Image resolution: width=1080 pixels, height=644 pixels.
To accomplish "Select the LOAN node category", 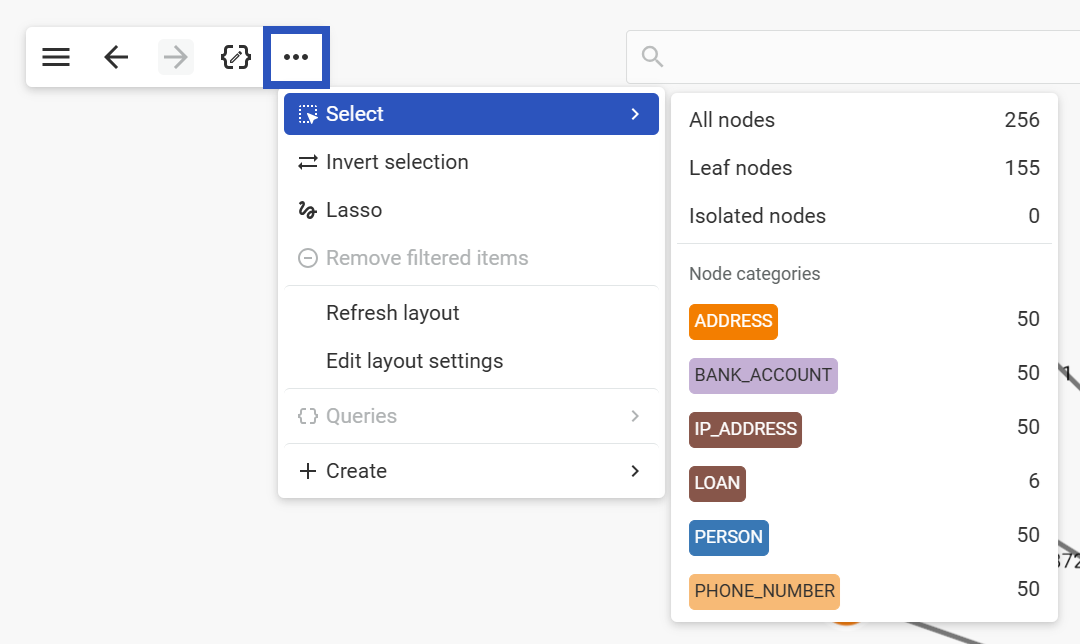I will click(717, 483).
